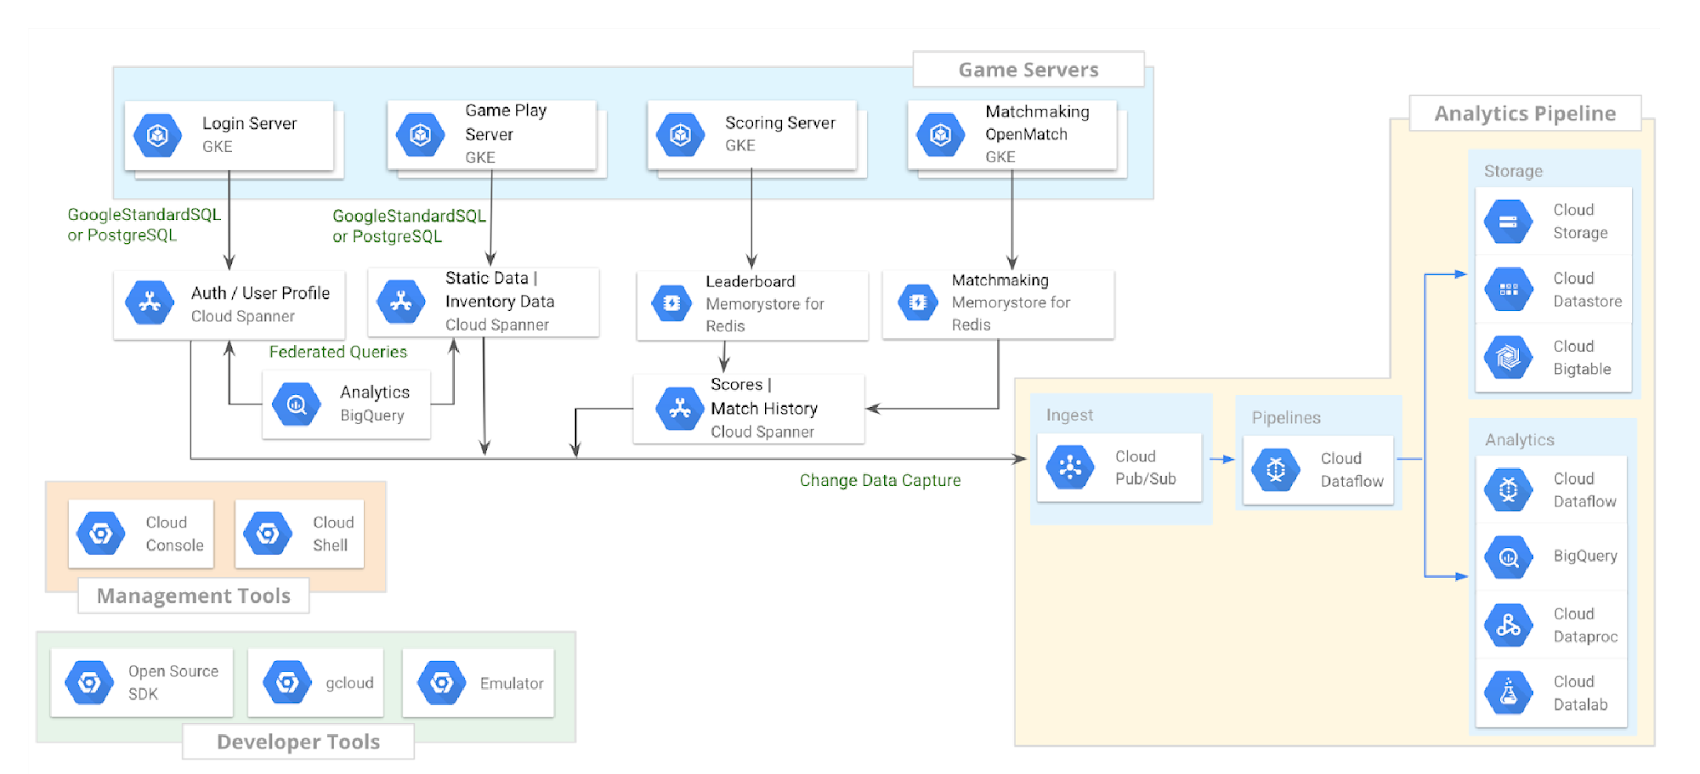
Task: Click the Login Server GKE icon
Action: (x=158, y=135)
